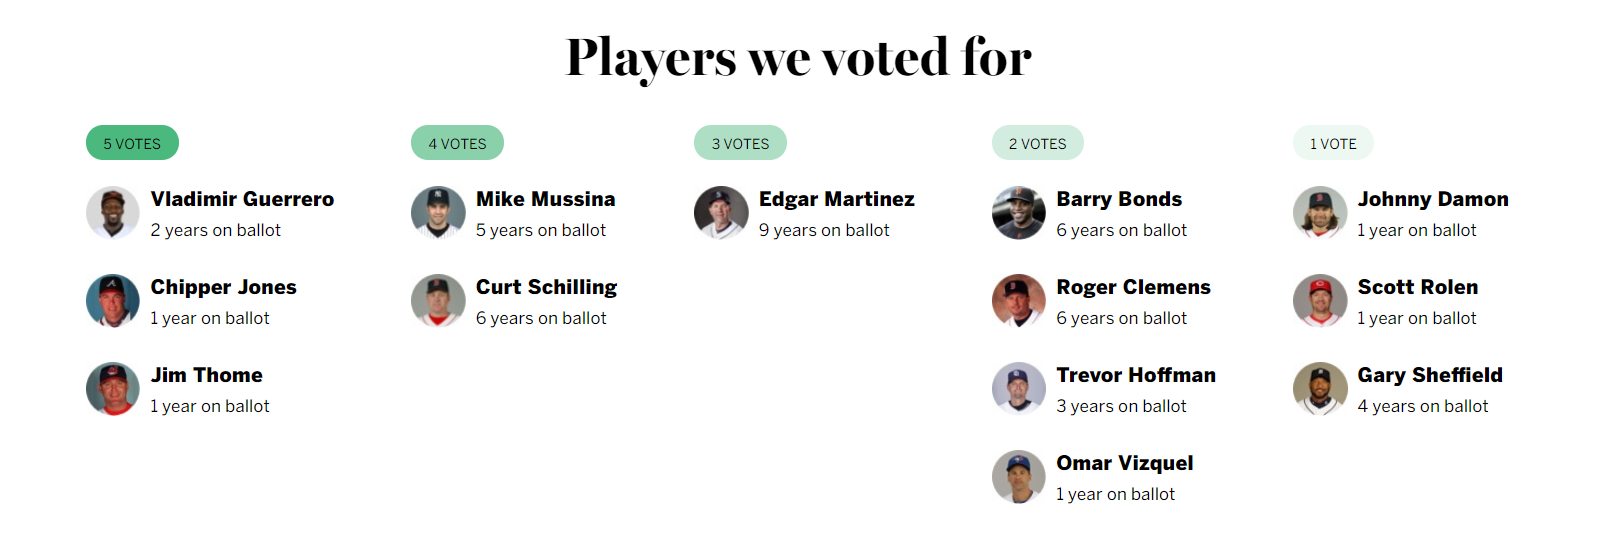Screen dimensions: 1600x543
Task: Click Omar Vizquel's avatar photo
Action: (1019, 477)
